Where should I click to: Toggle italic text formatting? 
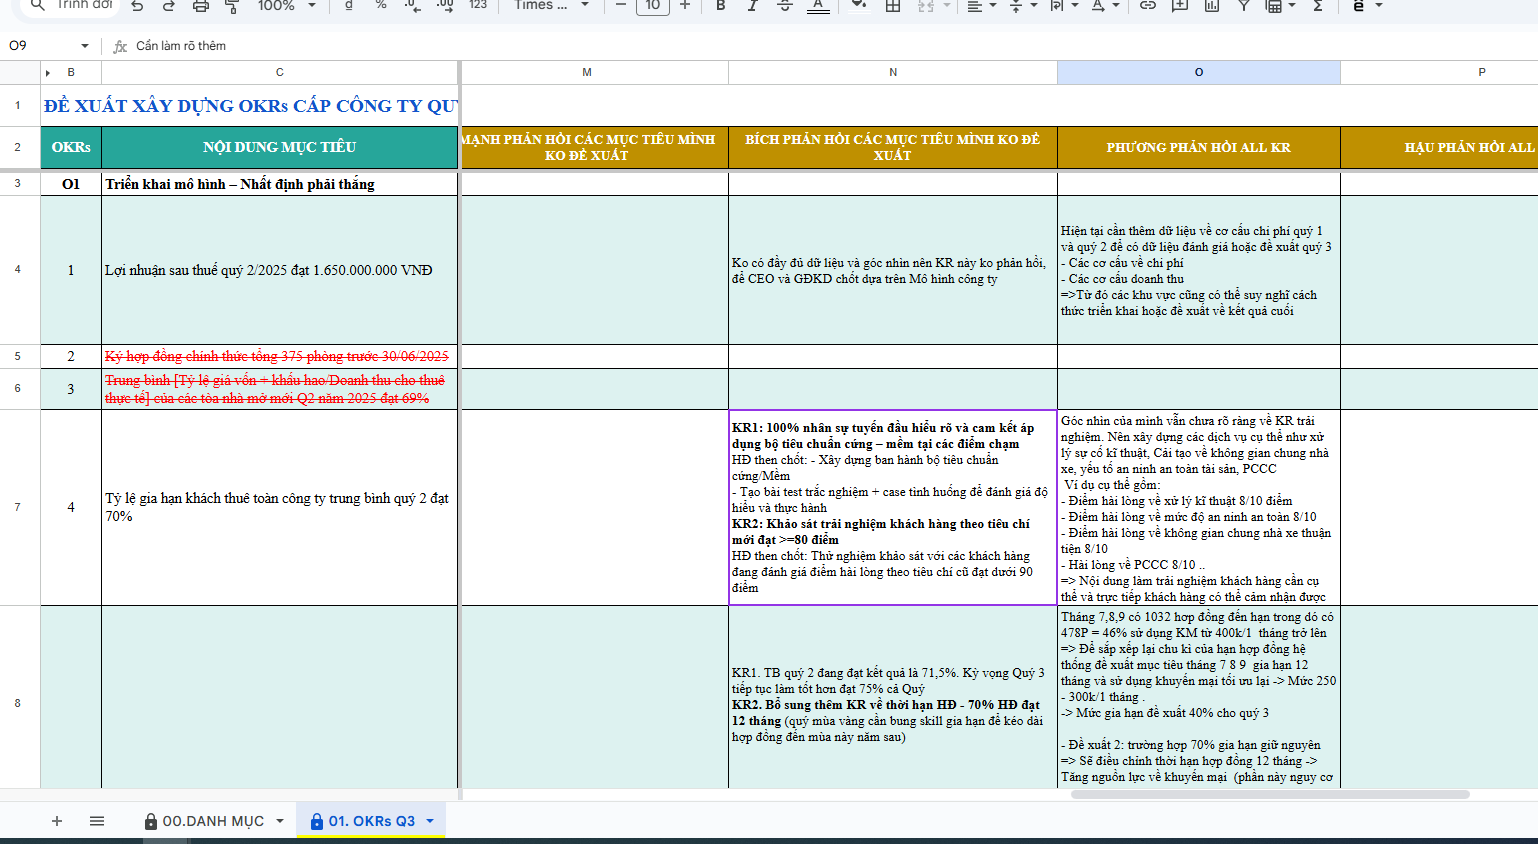point(752,6)
